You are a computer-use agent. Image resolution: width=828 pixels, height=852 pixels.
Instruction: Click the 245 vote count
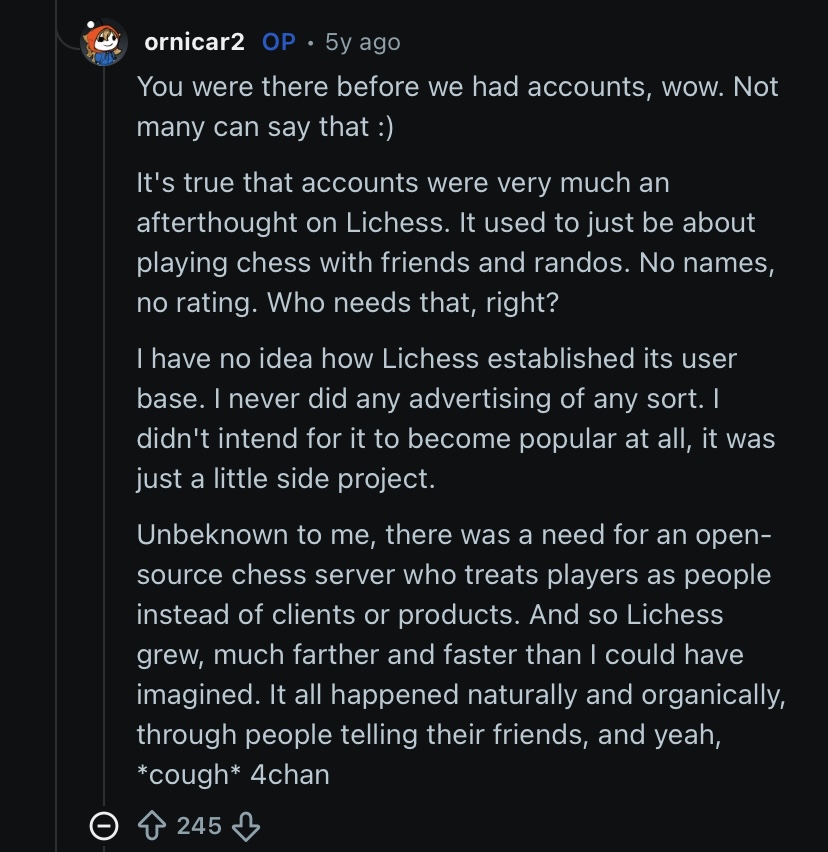[x=199, y=825]
